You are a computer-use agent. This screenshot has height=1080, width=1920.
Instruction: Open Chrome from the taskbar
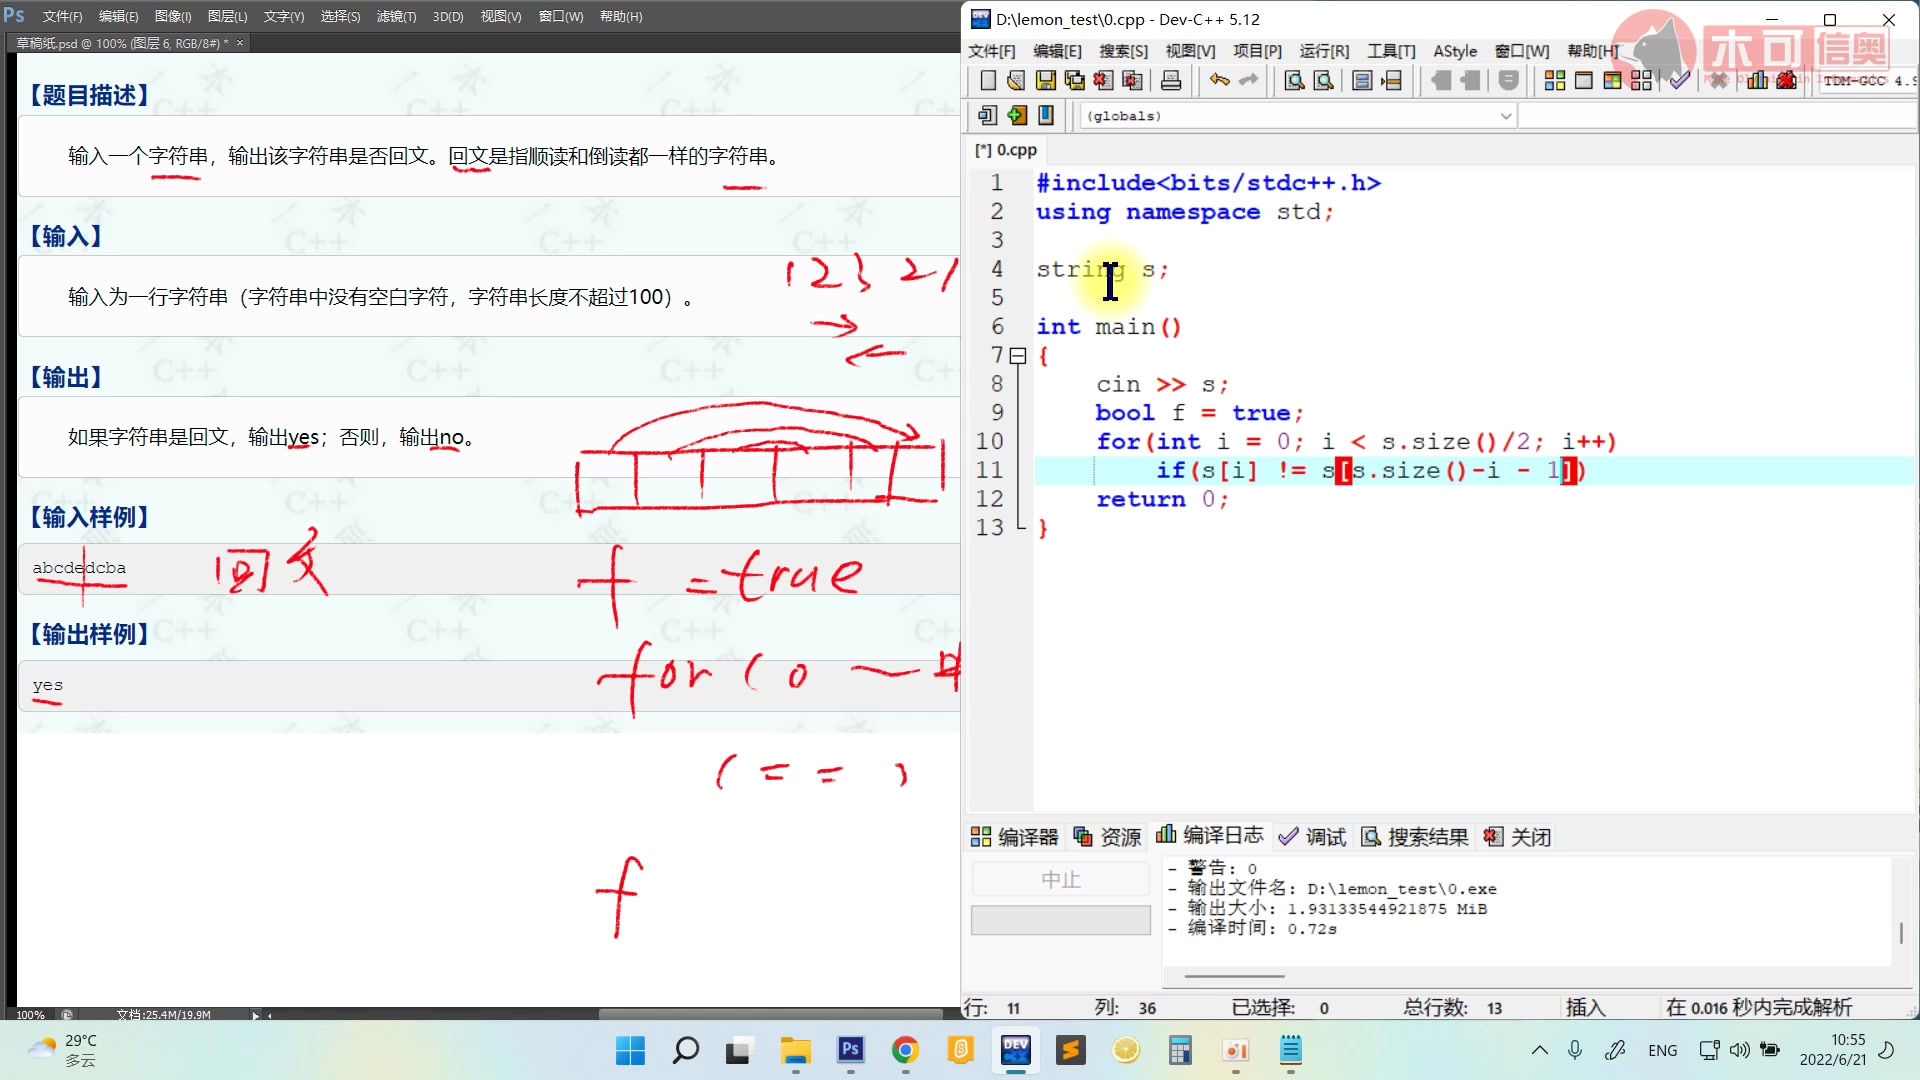pyautogui.click(x=905, y=1050)
